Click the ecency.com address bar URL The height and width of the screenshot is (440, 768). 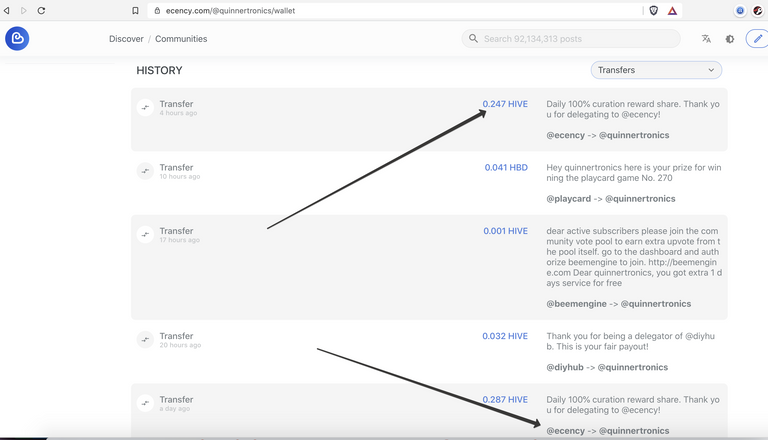(x=230, y=10)
